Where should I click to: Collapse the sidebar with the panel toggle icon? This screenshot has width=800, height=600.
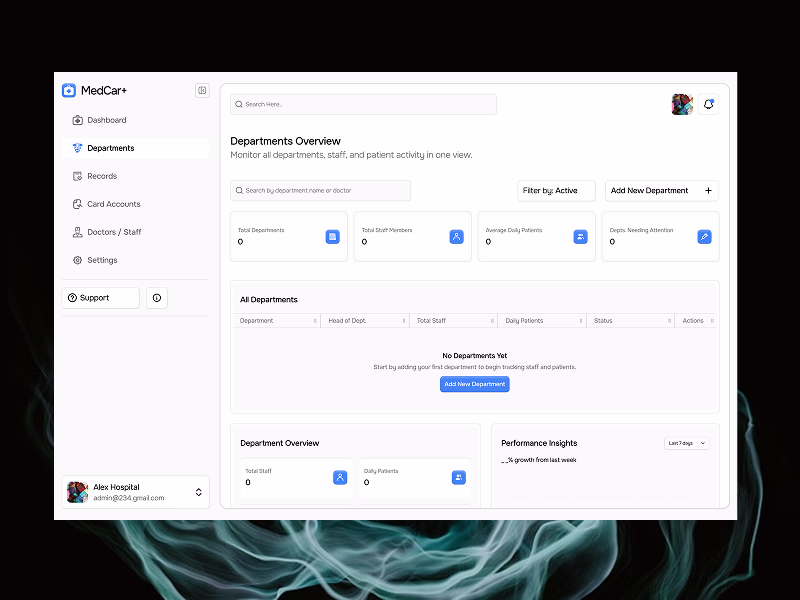tap(202, 90)
